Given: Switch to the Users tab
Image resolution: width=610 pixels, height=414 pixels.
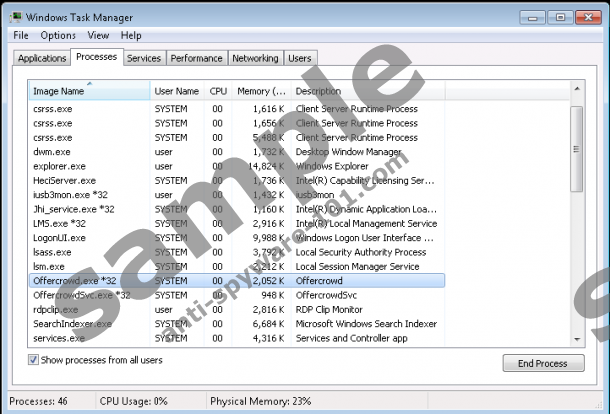Looking at the screenshot, I should coord(300,59).
